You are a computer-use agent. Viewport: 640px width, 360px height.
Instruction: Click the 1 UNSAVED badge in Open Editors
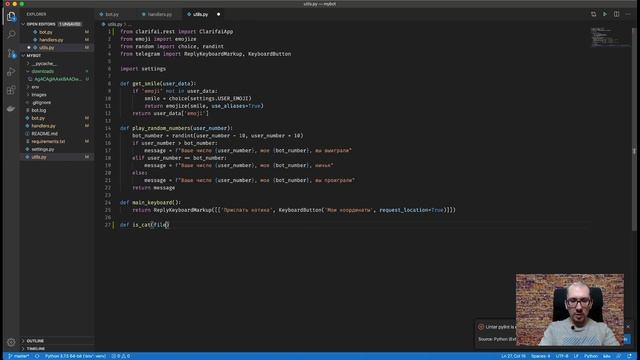click(x=70, y=24)
